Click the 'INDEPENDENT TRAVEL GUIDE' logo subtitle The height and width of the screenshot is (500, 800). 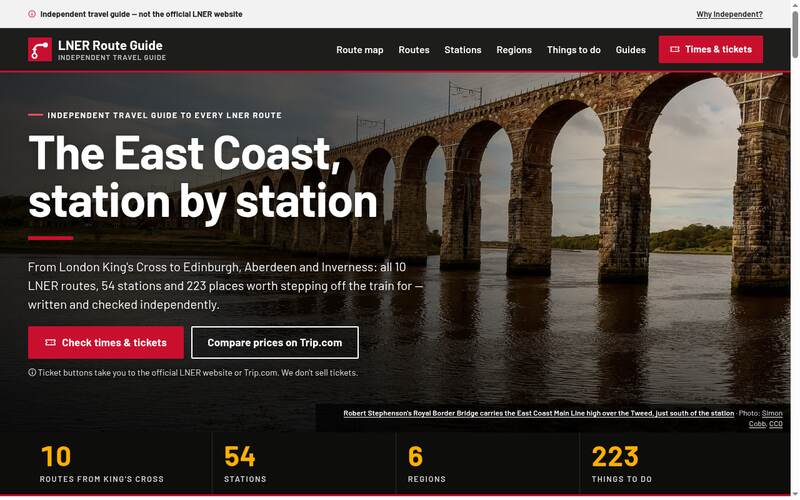click(x=112, y=58)
